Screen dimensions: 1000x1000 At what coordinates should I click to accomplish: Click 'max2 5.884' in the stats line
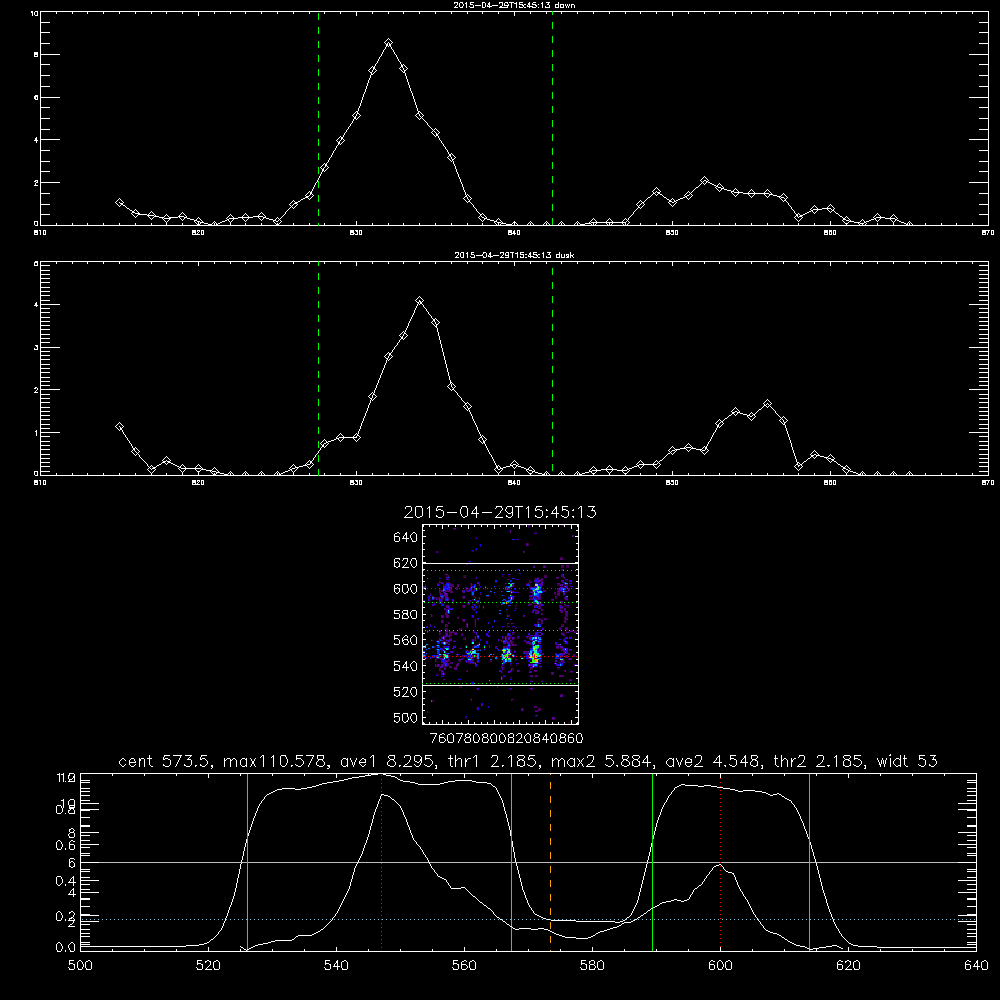(x=600, y=761)
